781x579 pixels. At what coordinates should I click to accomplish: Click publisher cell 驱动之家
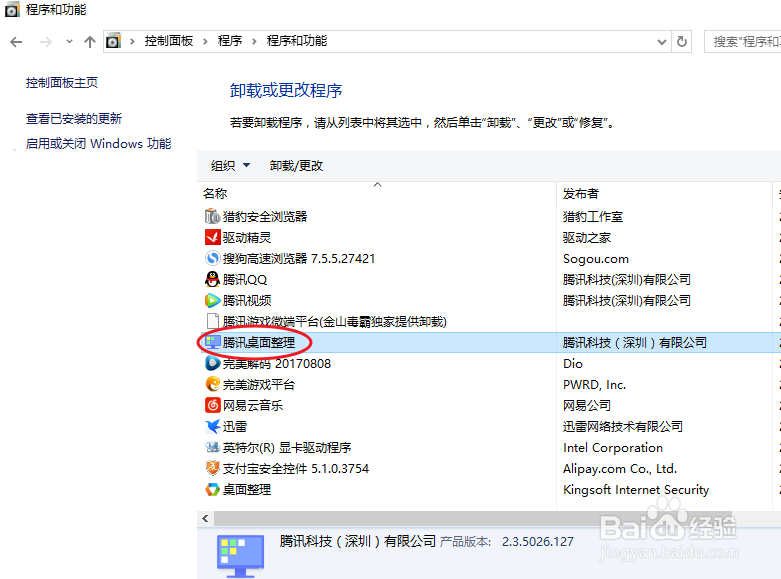(x=587, y=237)
